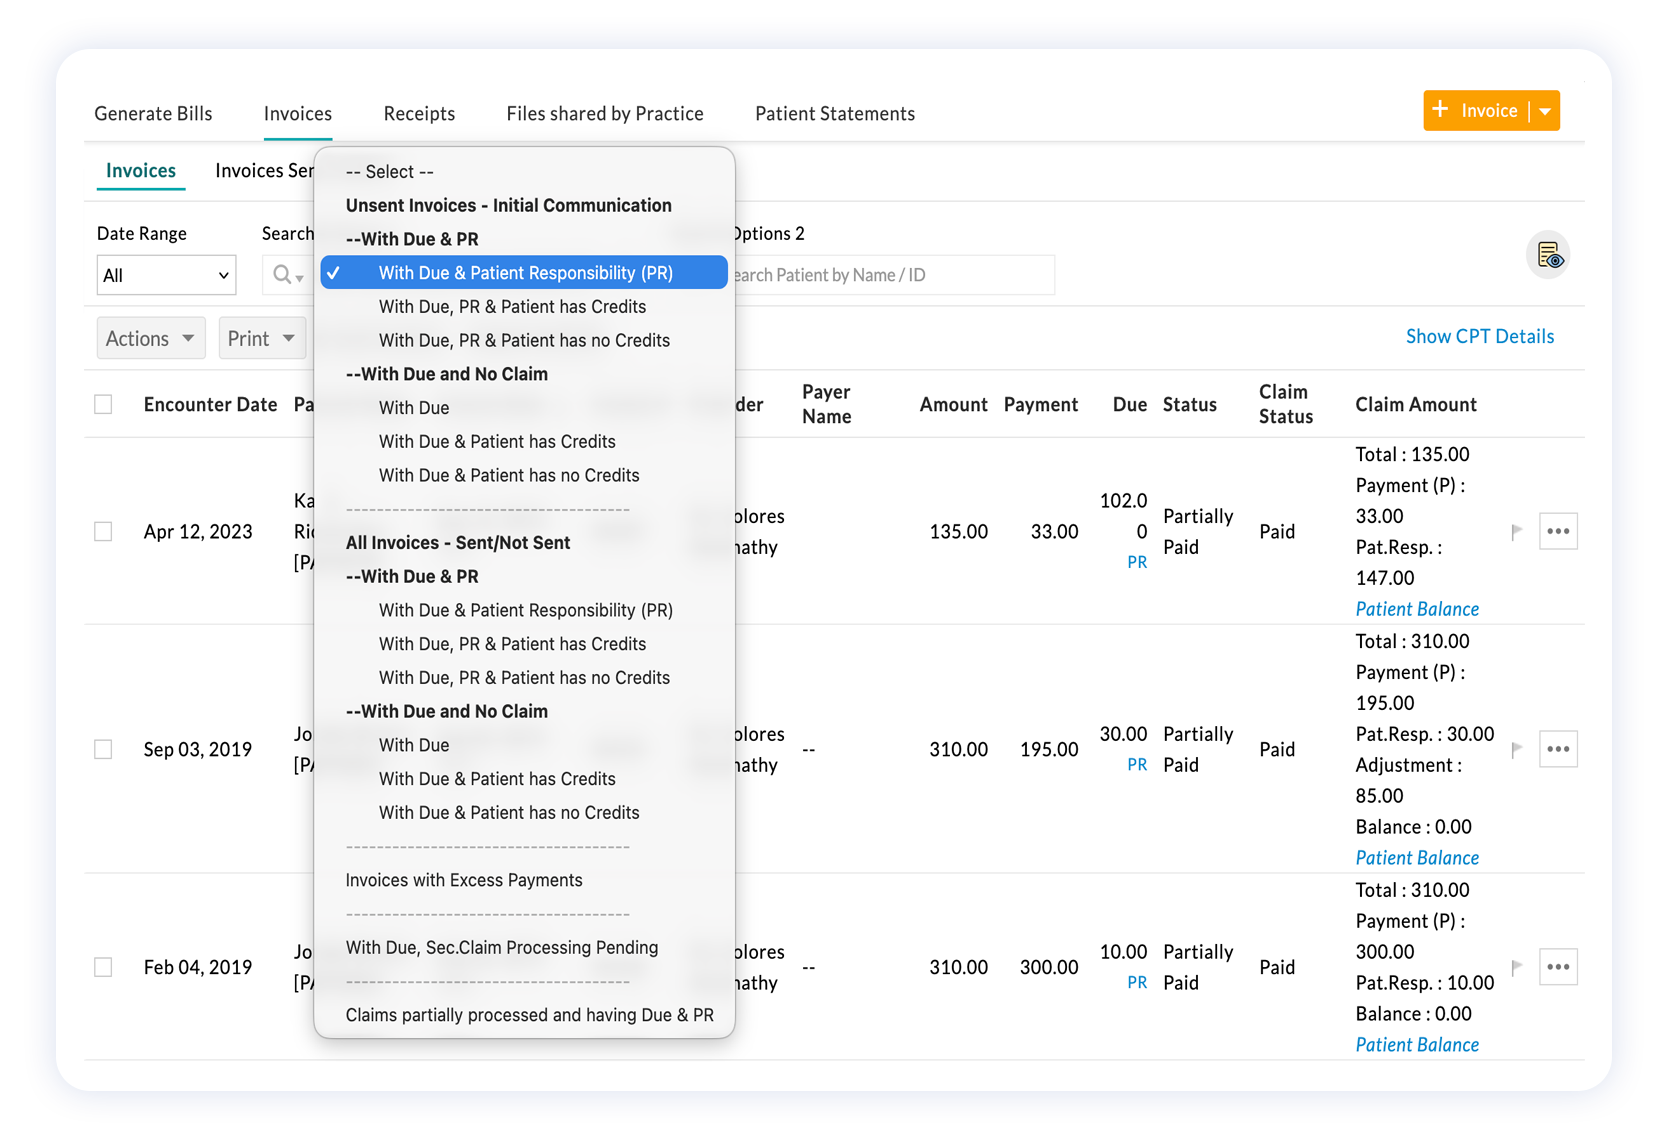Viewport: 1668px width, 1145px height.
Task: Open more options for Sep 03, 2019 invoice
Action: pyautogui.click(x=1558, y=749)
